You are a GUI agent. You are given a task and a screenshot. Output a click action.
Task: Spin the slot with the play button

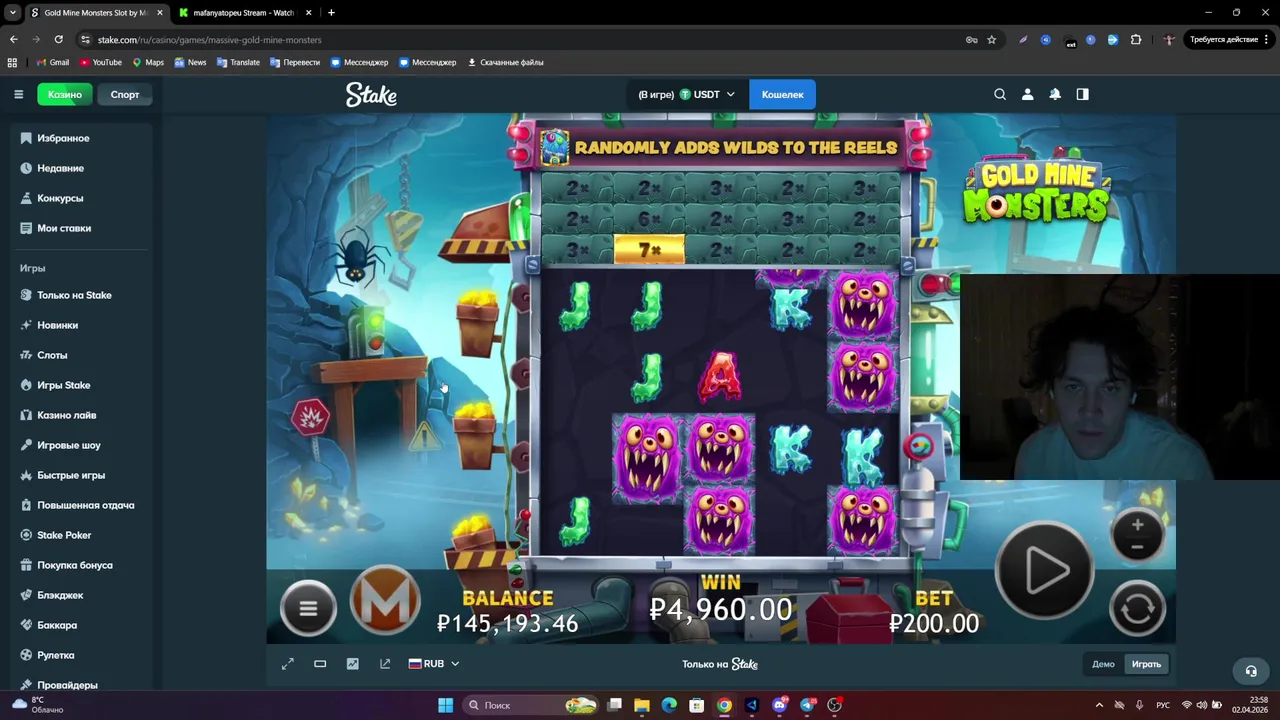tap(1045, 570)
